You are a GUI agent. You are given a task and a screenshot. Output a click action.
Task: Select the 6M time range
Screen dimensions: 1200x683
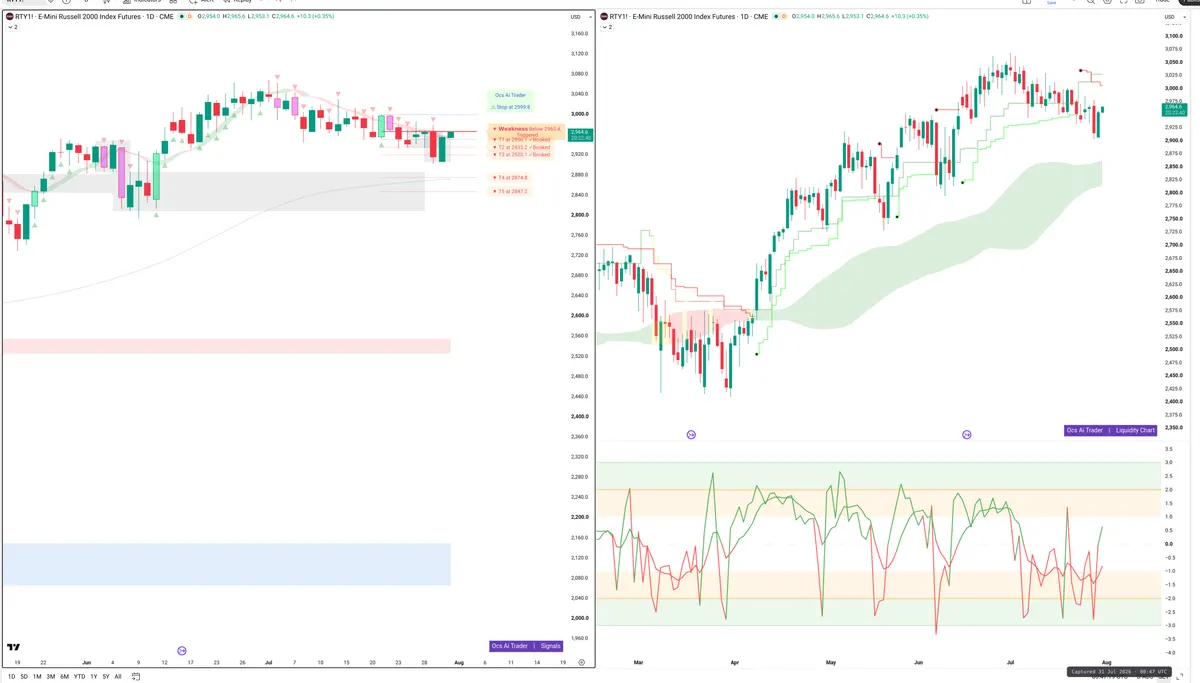[x=65, y=677]
